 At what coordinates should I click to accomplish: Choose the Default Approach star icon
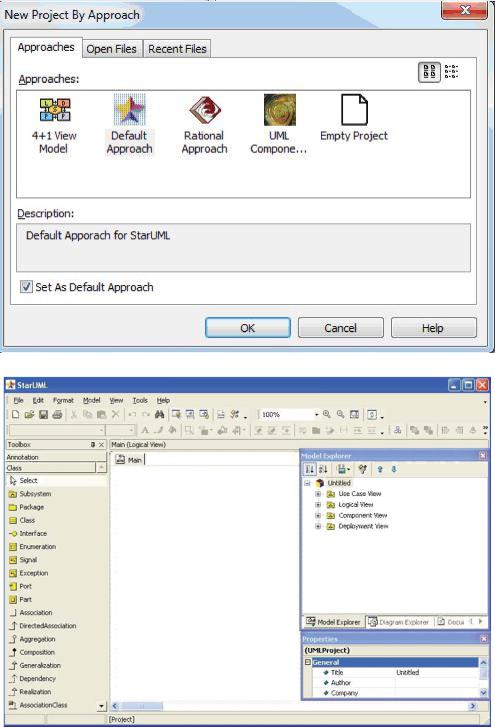tap(130, 110)
